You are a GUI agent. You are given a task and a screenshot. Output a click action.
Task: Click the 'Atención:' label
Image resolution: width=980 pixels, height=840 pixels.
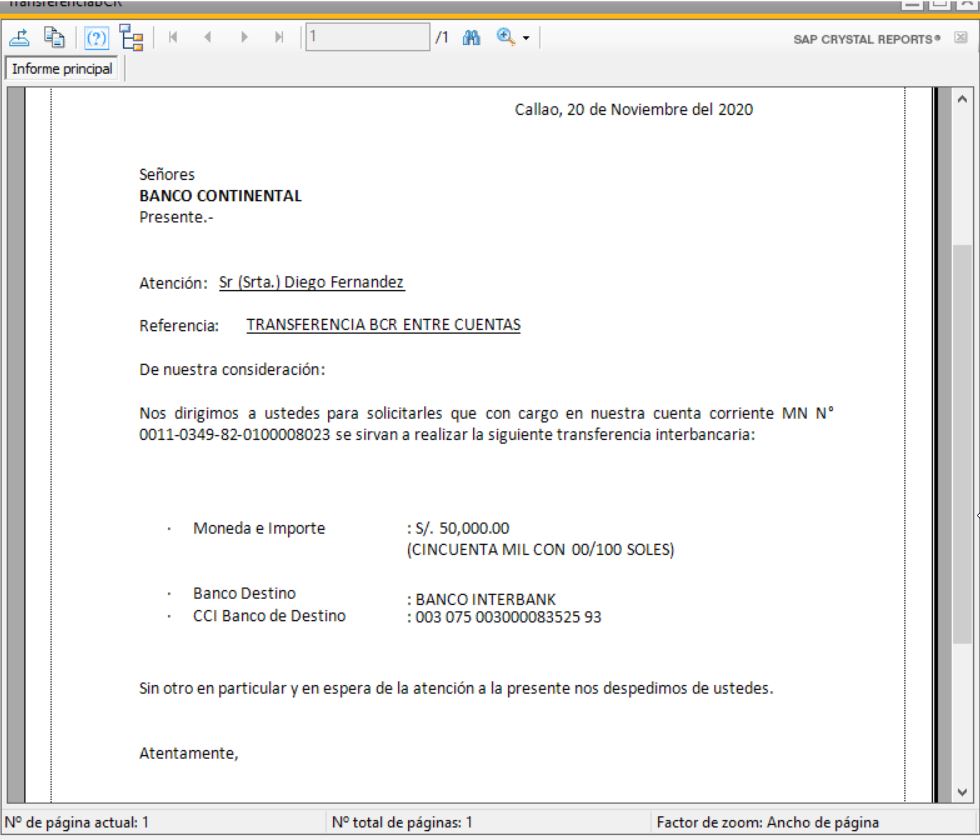pos(173,283)
